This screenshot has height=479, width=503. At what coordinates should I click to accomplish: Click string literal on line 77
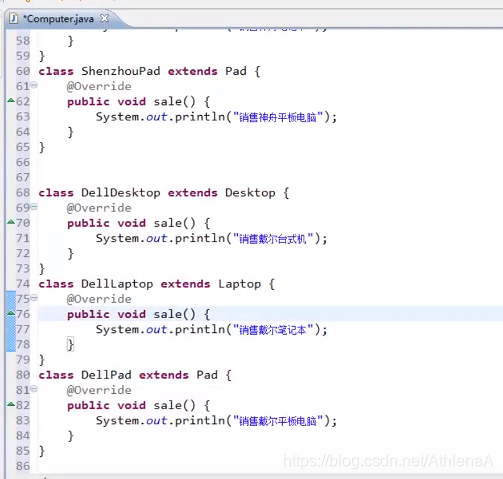(273, 330)
